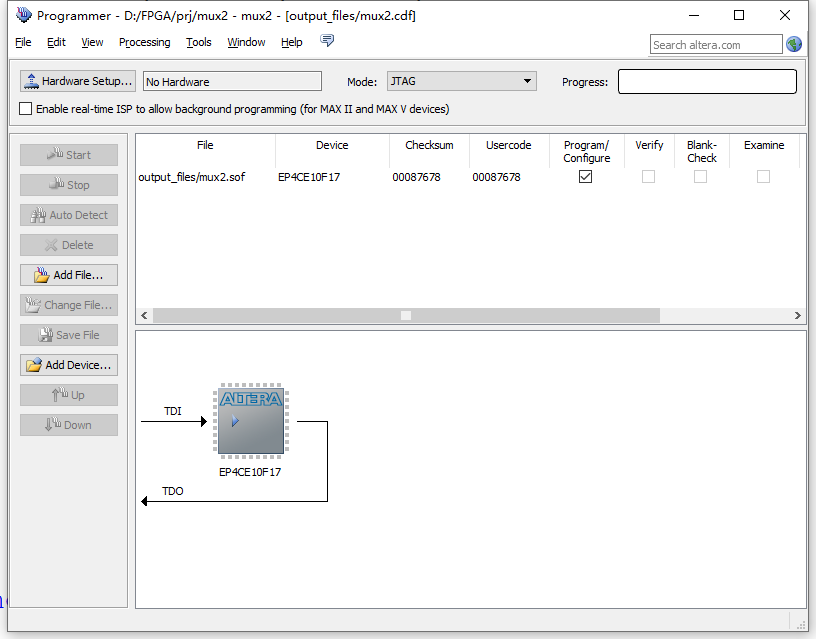Viewport: 816px width, 639px height.
Task: Click the Checksum value 00087678
Action: pyautogui.click(x=416, y=177)
